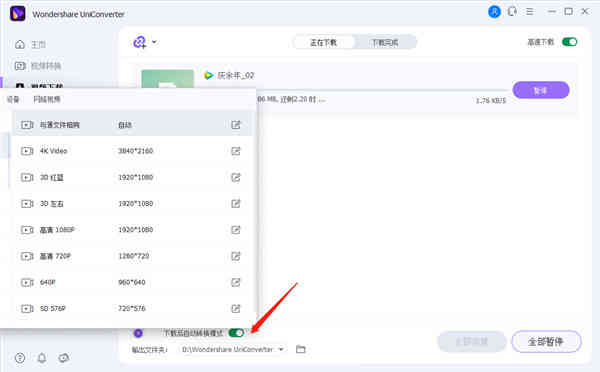Click the feedback icon beside the bell

click(64, 358)
